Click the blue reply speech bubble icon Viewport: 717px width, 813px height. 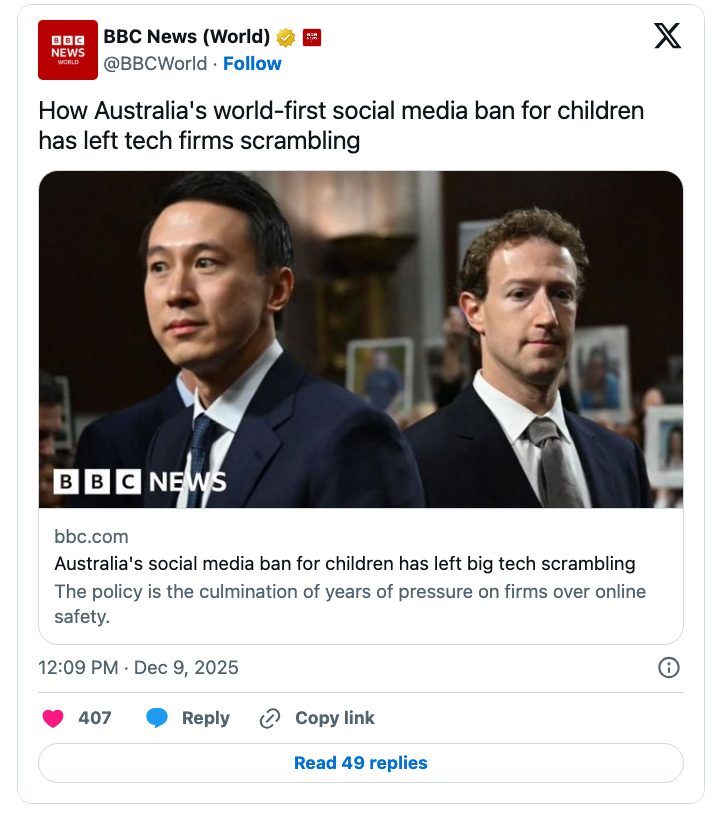click(x=157, y=718)
